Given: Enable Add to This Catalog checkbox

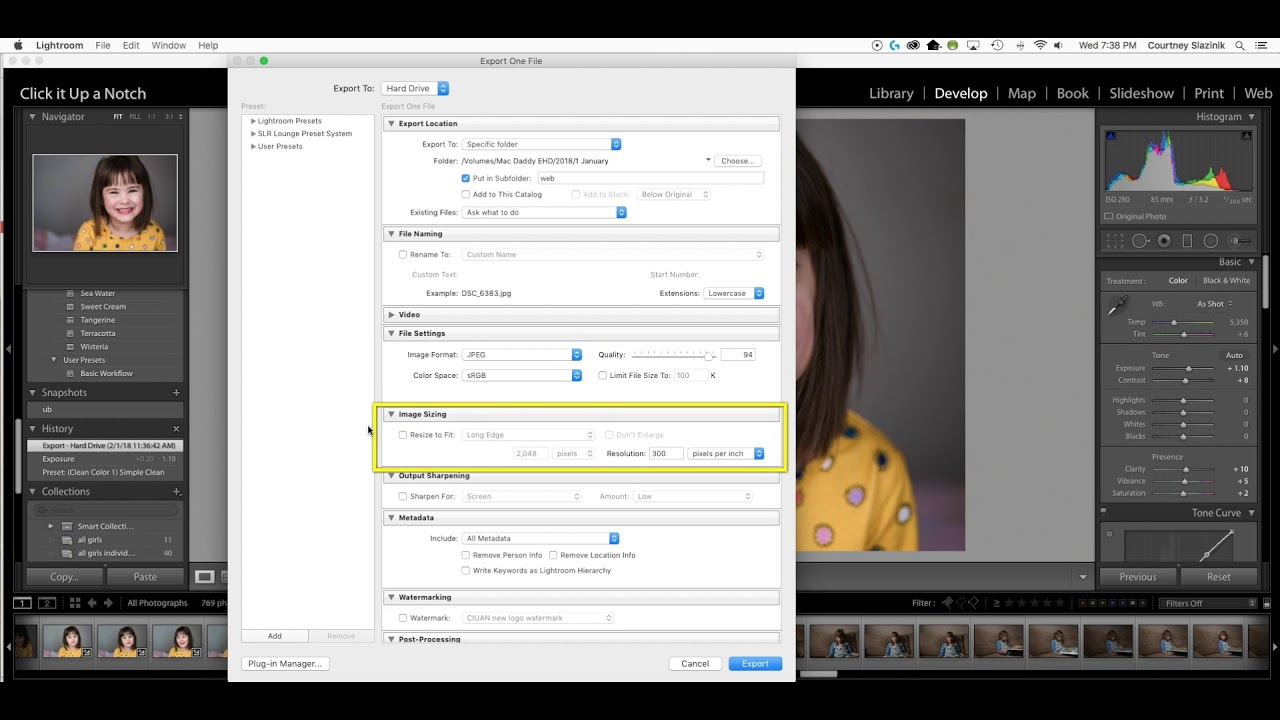Looking at the screenshot, I should (466, 194).
